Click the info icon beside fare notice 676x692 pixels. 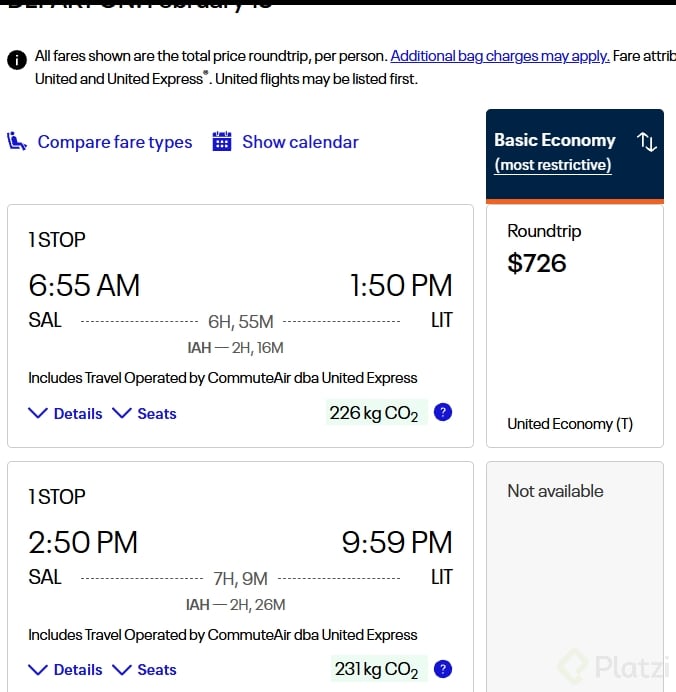(17, 60)
